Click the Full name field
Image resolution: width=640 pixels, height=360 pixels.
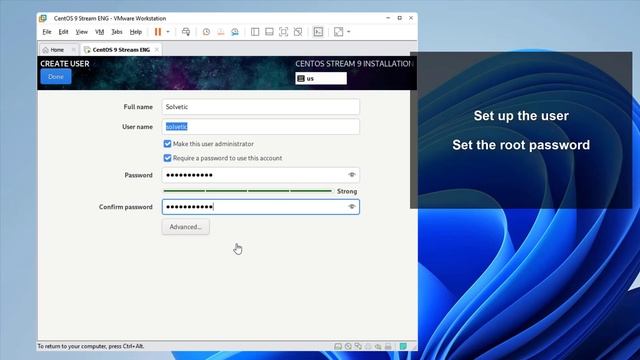260,107
